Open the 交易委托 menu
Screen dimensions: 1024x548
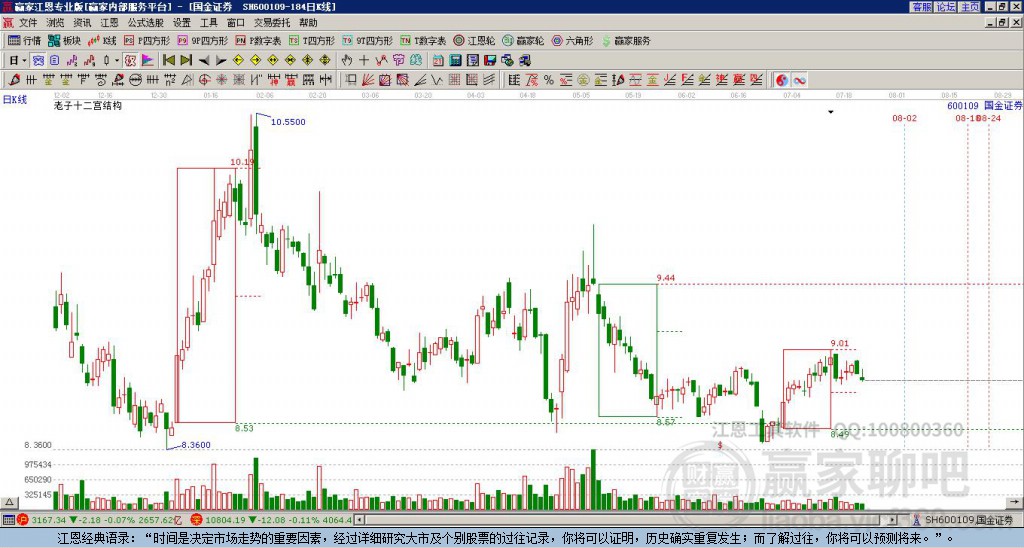pyautogui.click(x=272, y=23)
